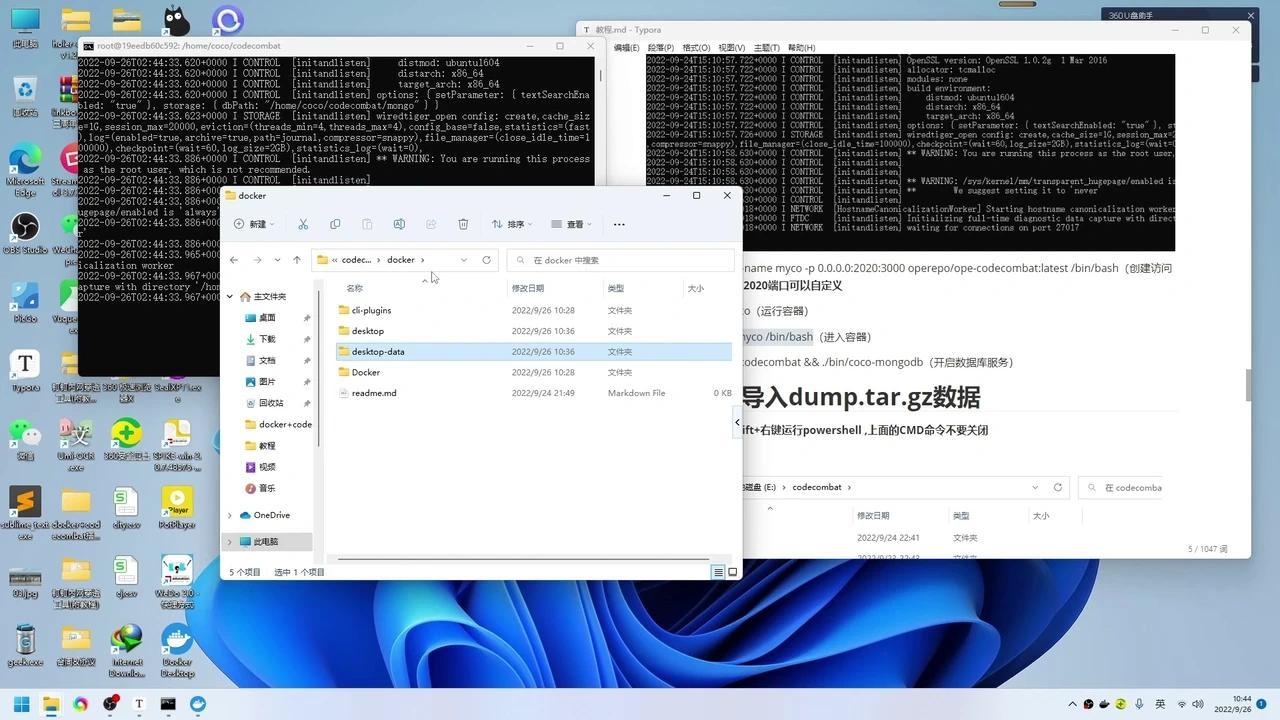The height and width of the screenshot is (720, 1280).
Task: Click the Wi-Fi icon in the system tray
Action: coord(1181,704)
